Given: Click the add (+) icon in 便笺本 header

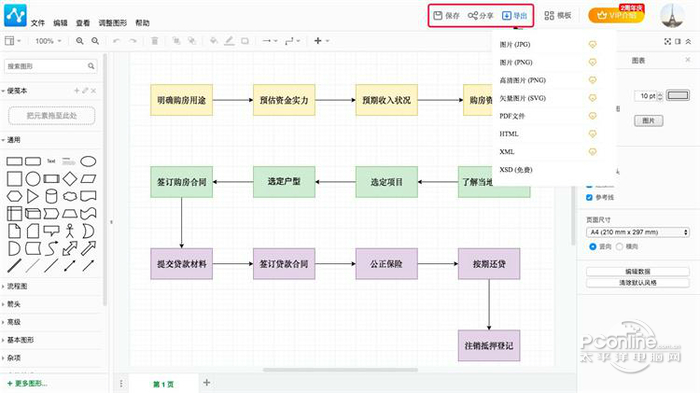Looking at the screenshot, I should click(76, 91).
